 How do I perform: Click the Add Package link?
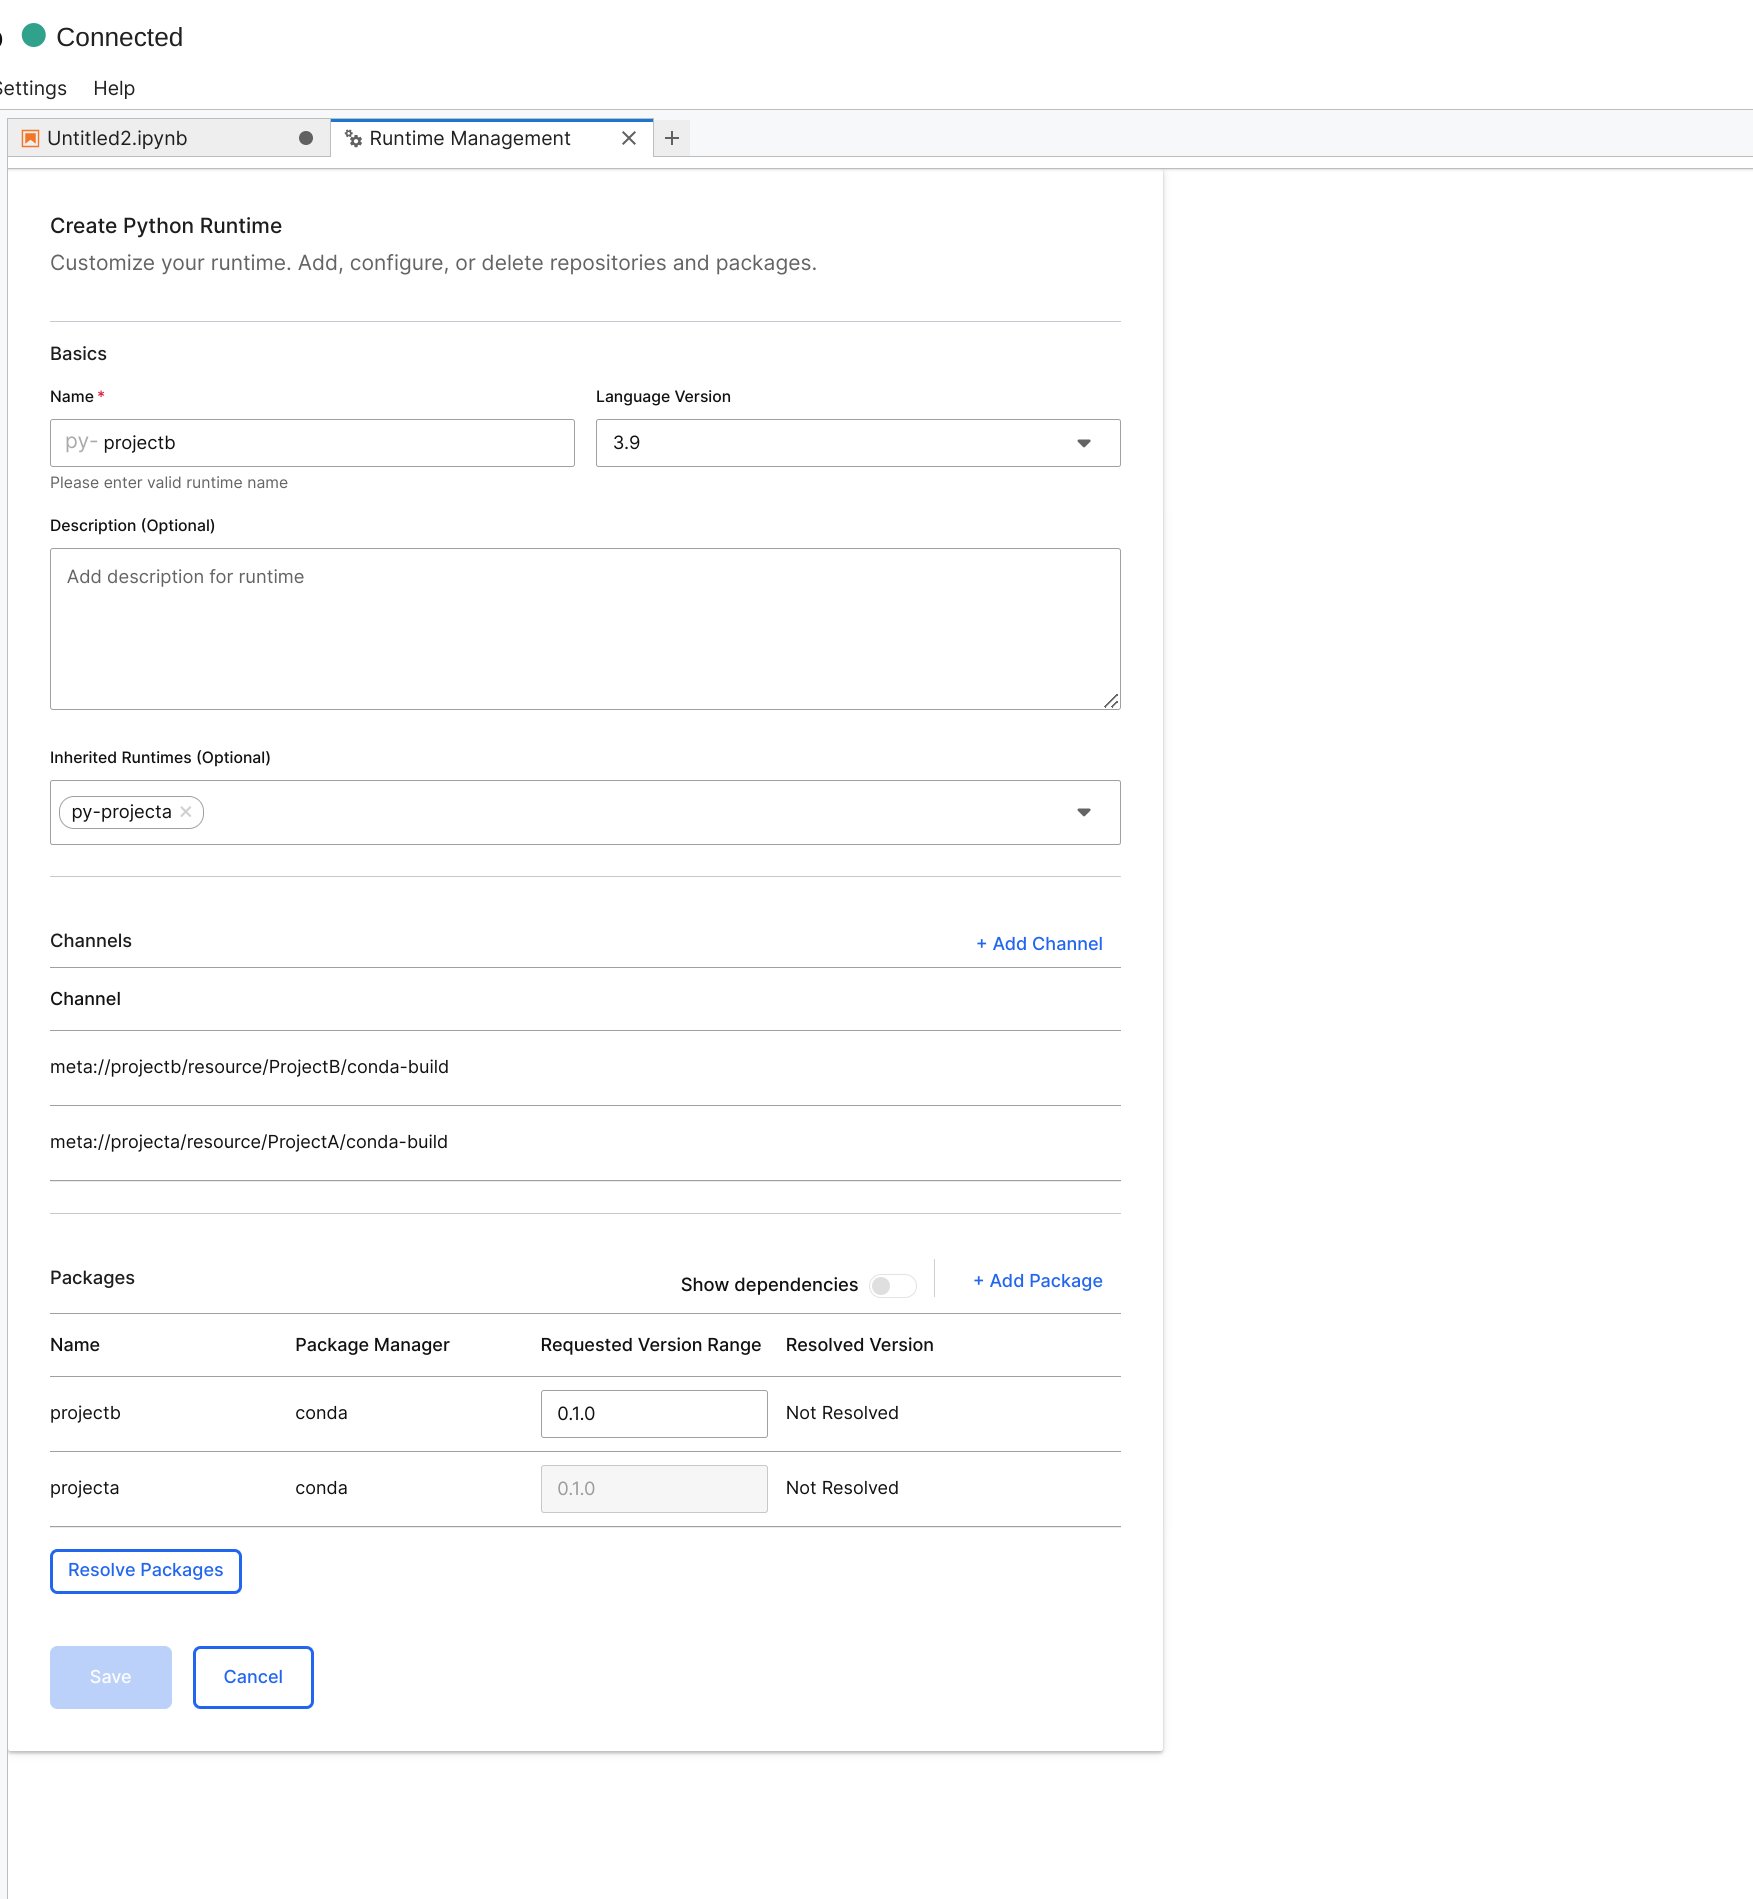[1037, 1281]
